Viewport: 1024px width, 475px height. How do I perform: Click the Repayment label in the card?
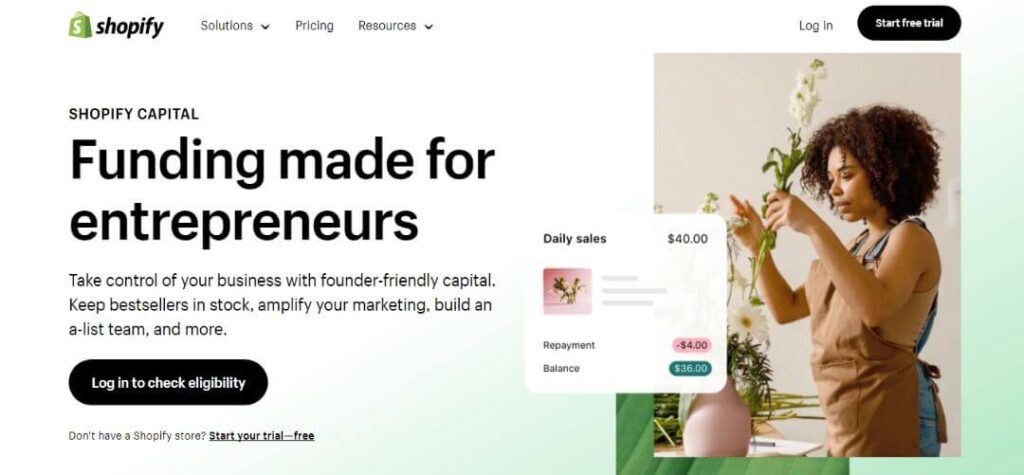coord(569,345)
